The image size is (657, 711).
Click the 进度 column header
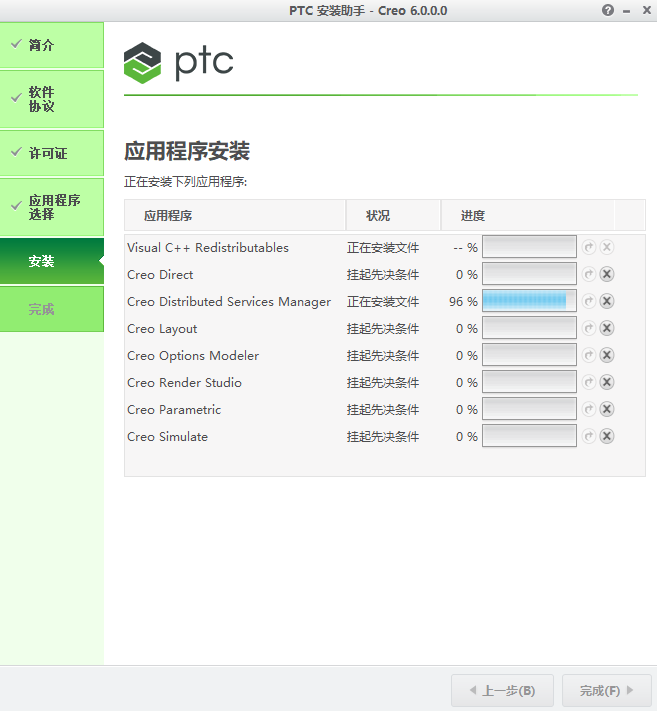(x=528, y=215)
